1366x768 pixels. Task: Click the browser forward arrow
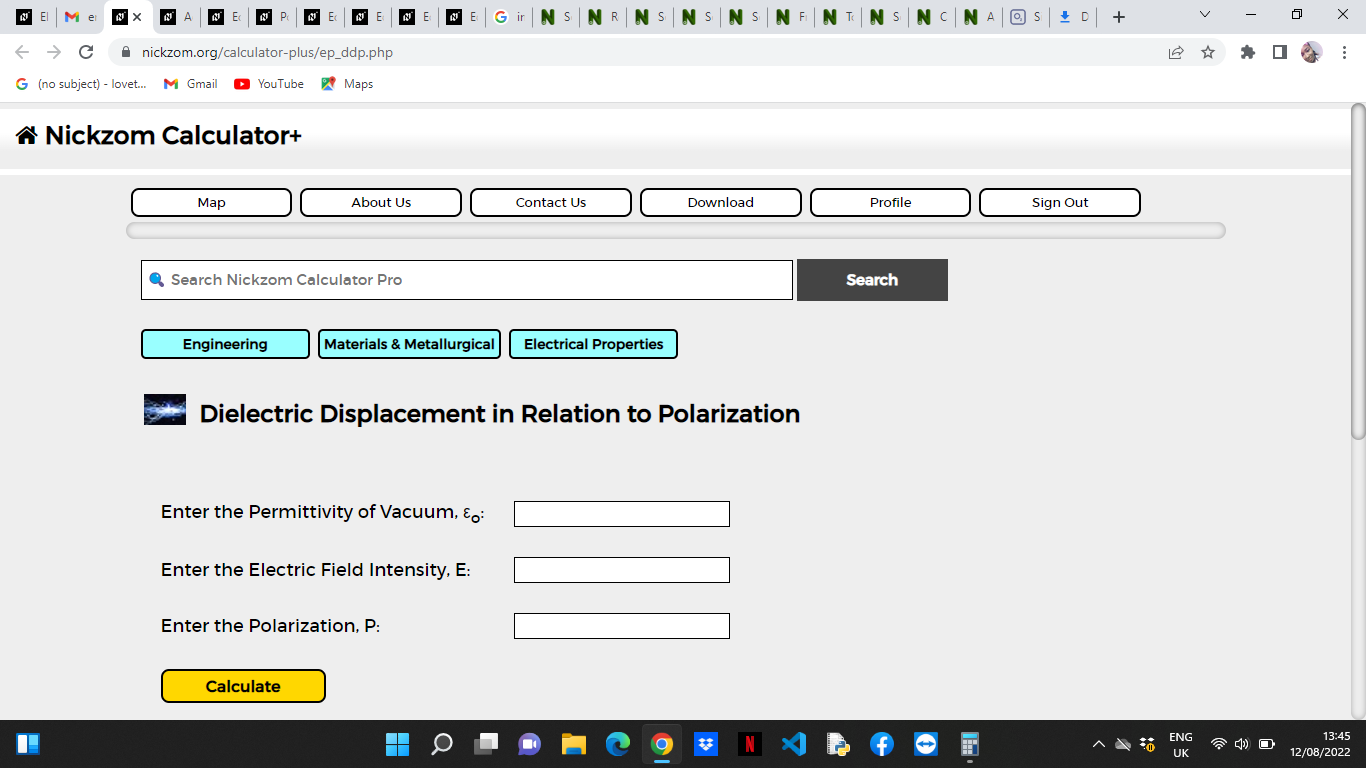point(54,52)
